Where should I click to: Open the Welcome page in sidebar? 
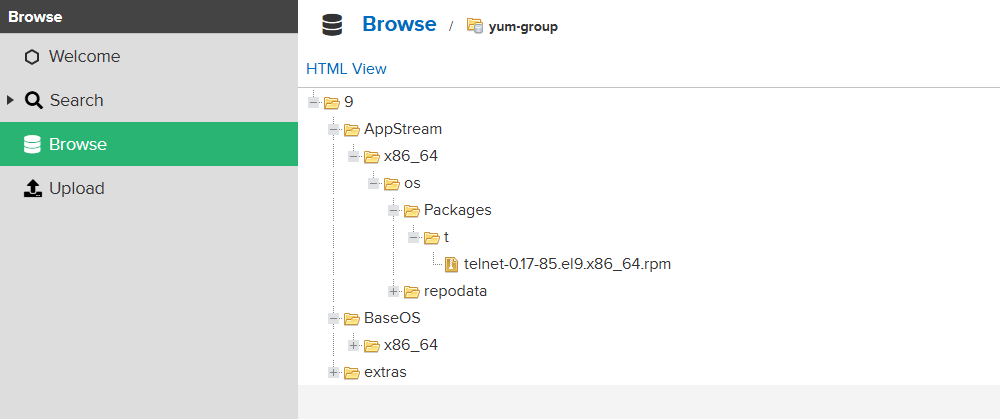[149, 57]
